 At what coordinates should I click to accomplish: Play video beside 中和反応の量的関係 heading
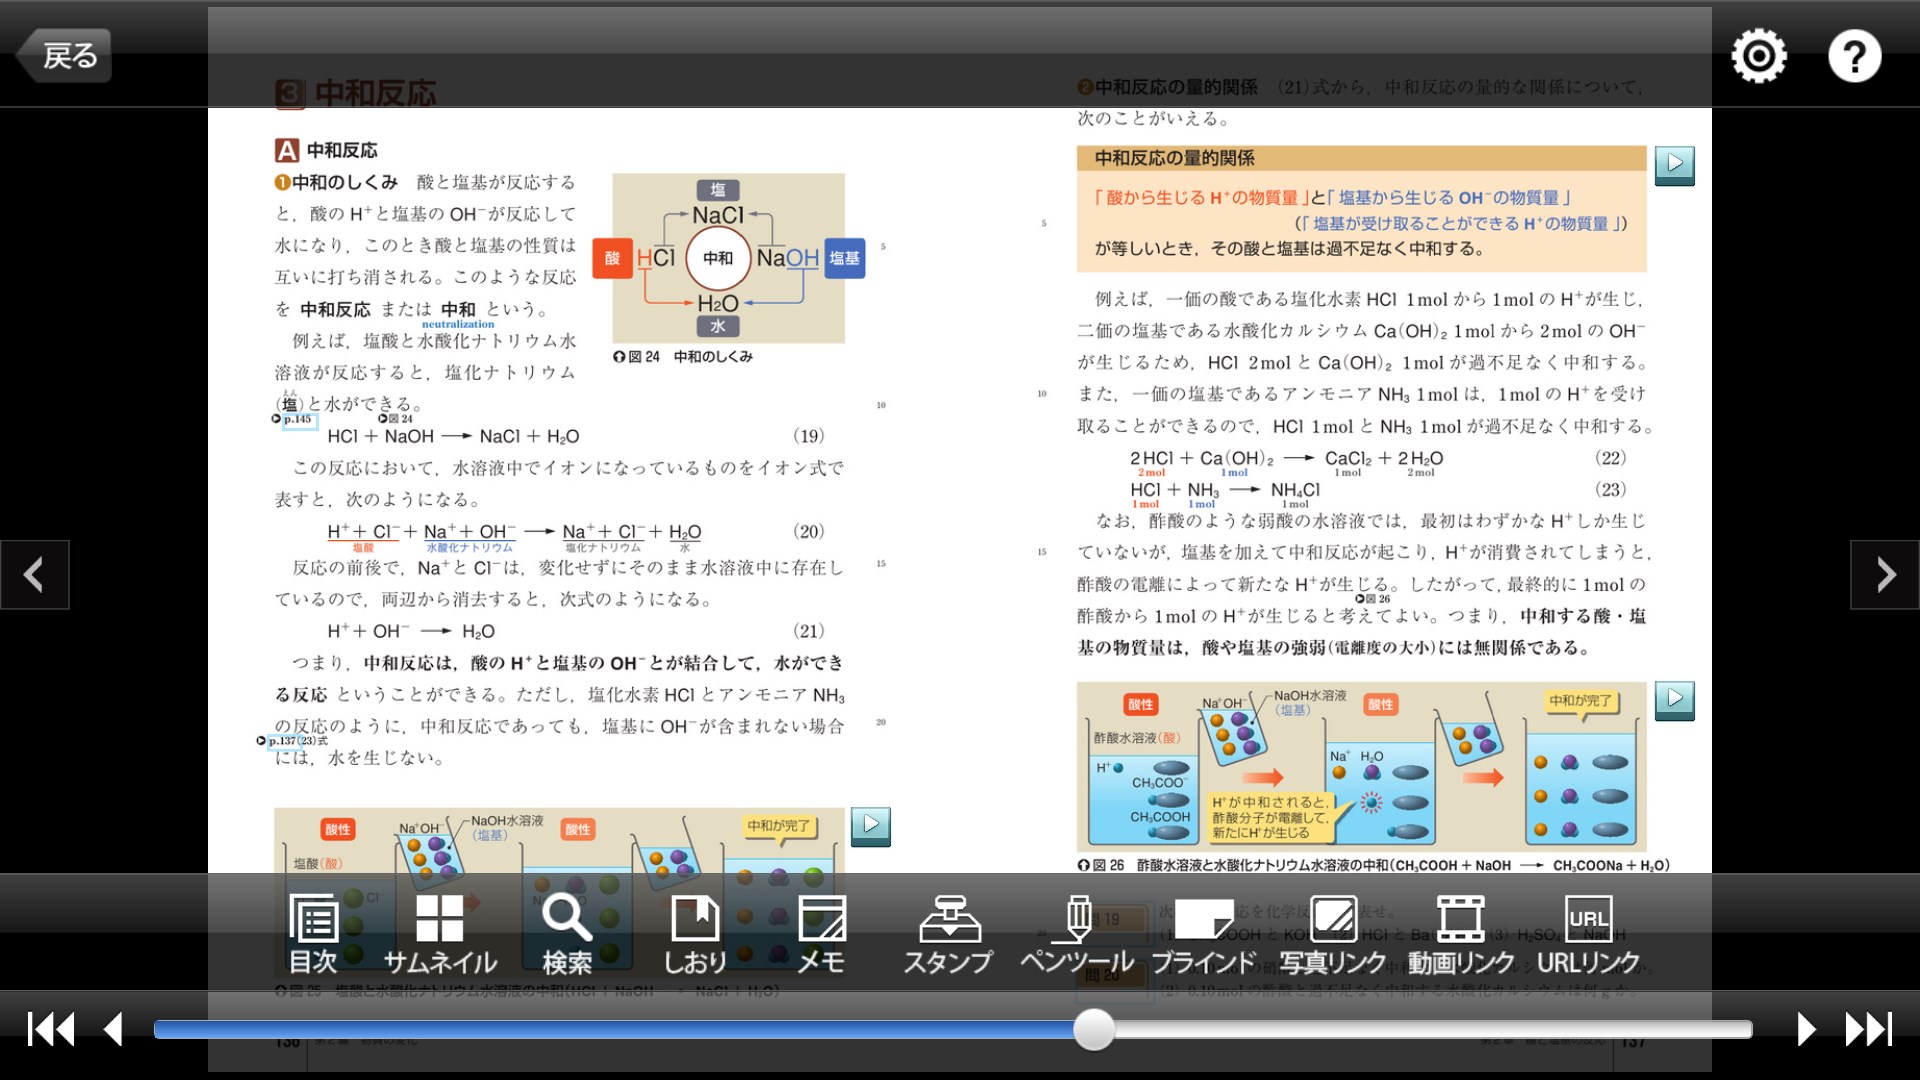pos(1674,164)
